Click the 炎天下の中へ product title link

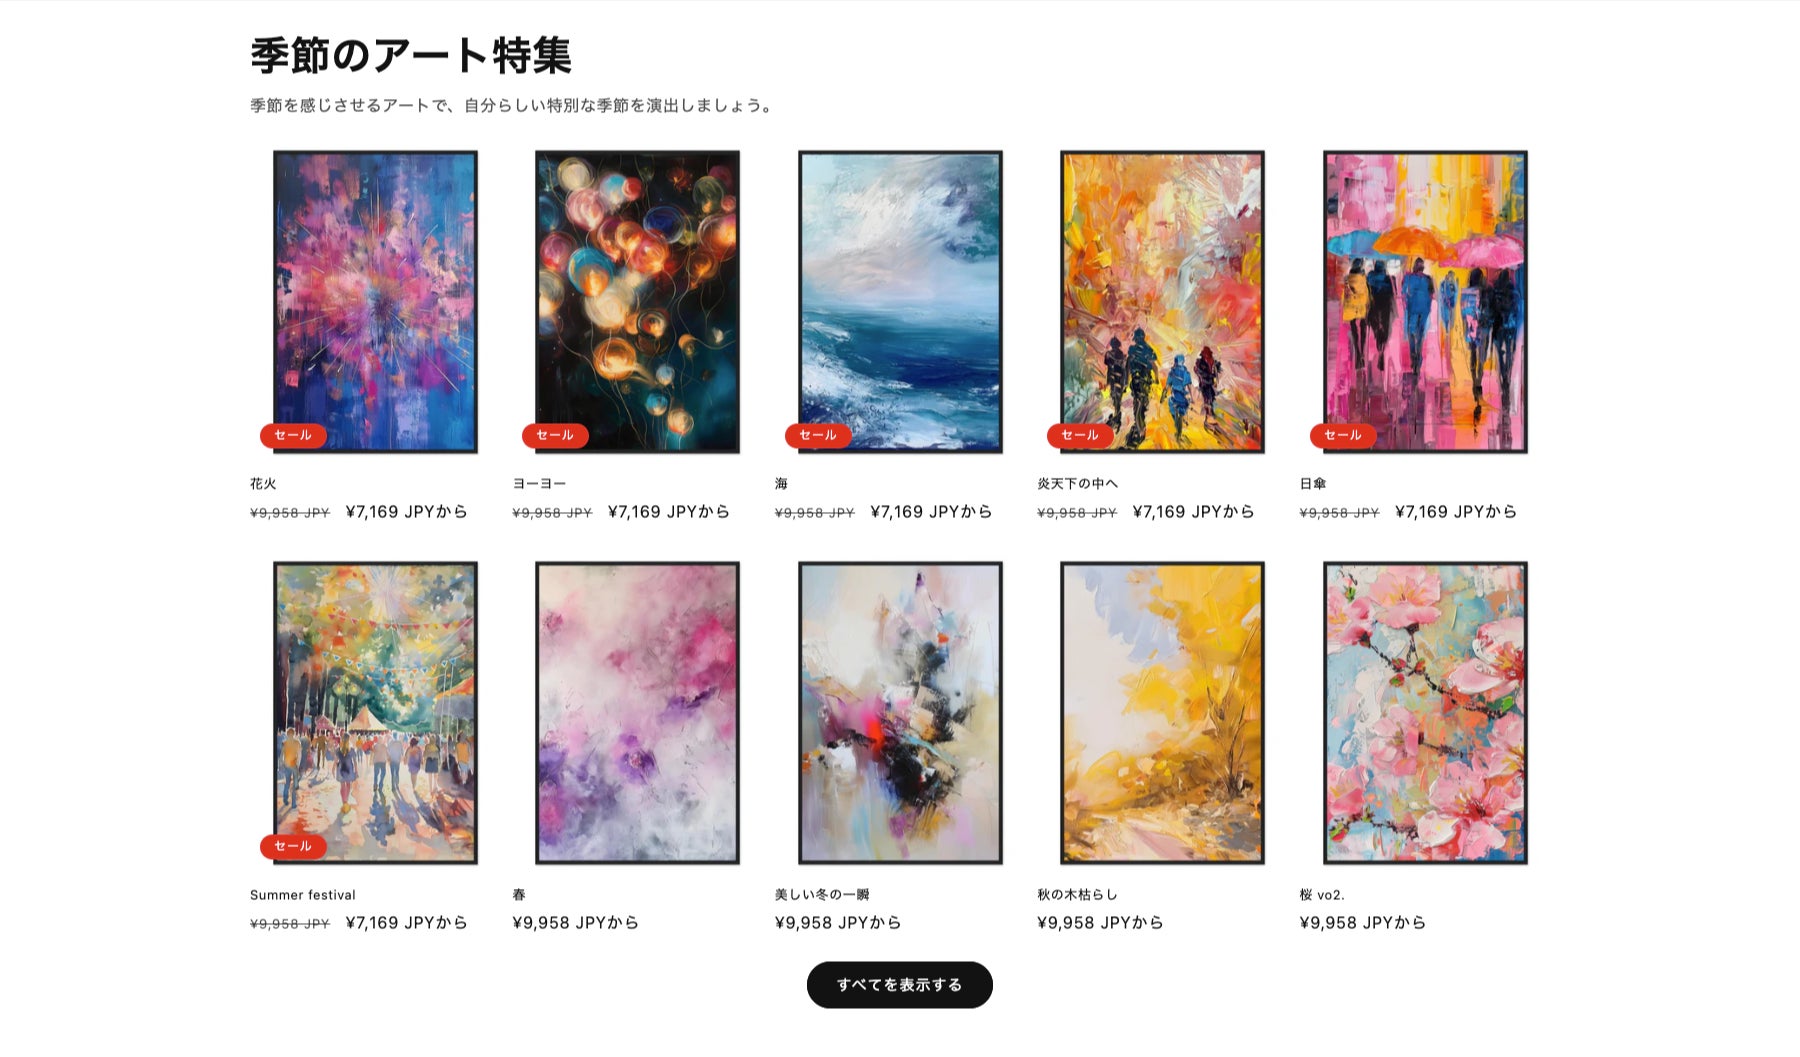[1078, 484]
